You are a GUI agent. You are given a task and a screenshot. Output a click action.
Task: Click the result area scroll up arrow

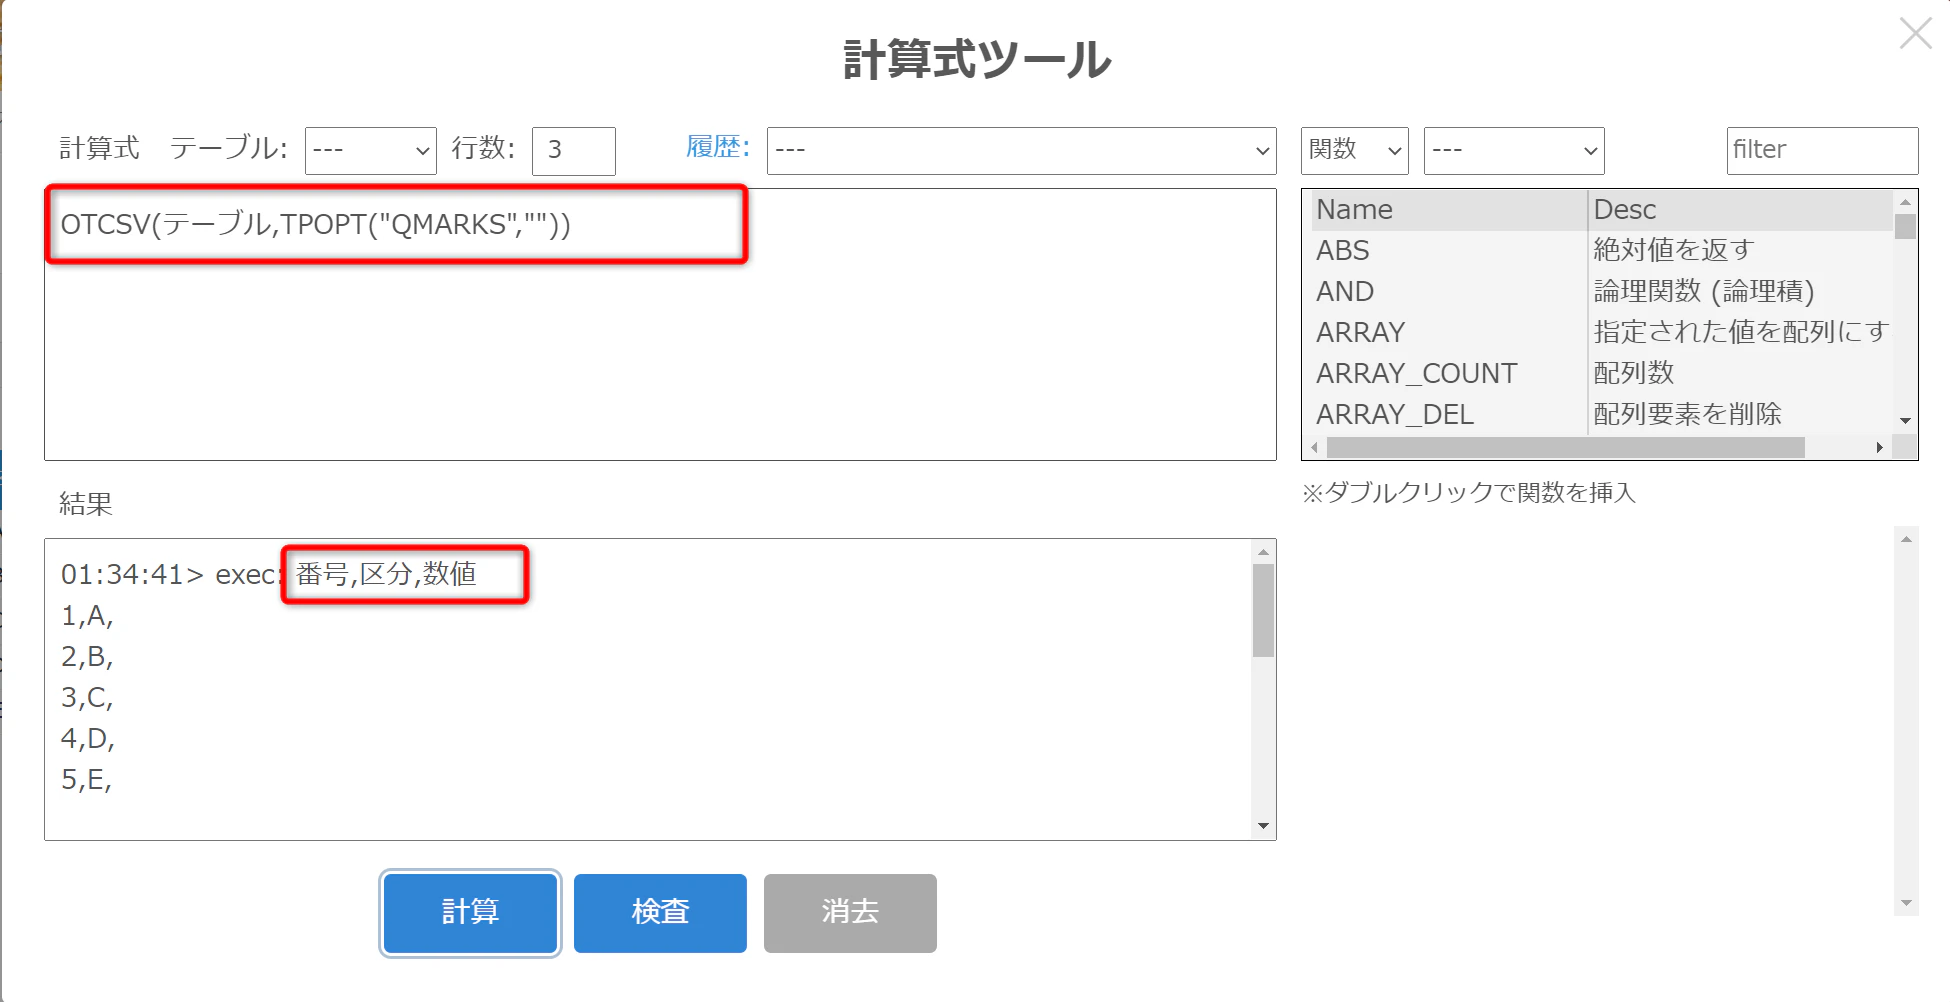pyautogui.click(x=1263, y=552)
